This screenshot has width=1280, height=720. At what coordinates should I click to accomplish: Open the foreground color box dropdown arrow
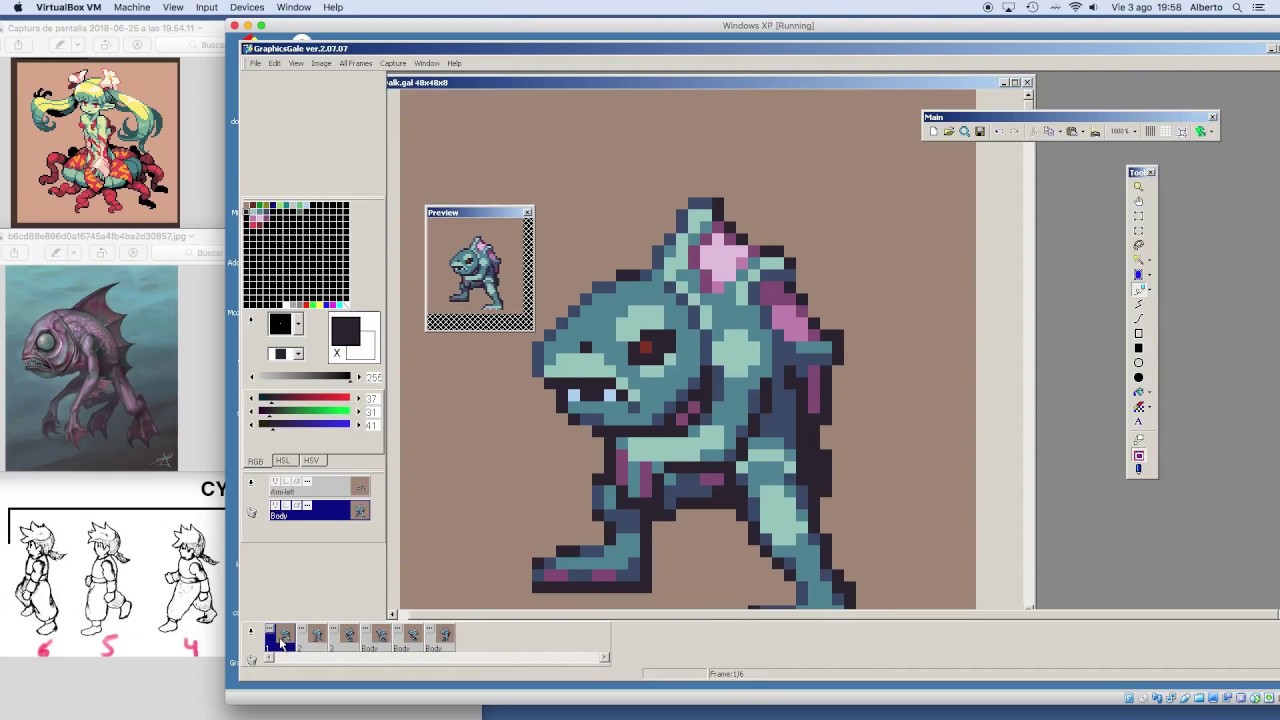pyautogui.click(x=298, y=323)
